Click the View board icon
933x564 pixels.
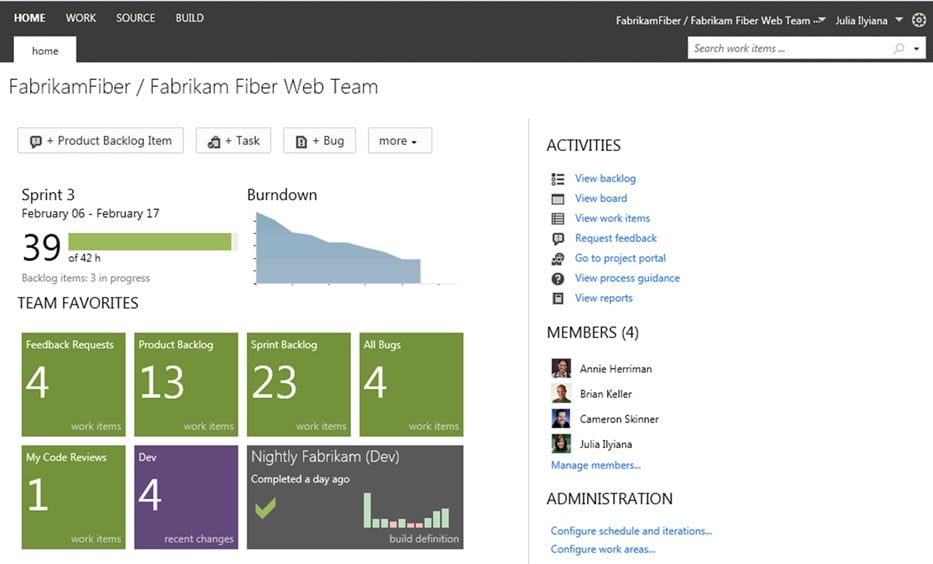tap(558, 199)
